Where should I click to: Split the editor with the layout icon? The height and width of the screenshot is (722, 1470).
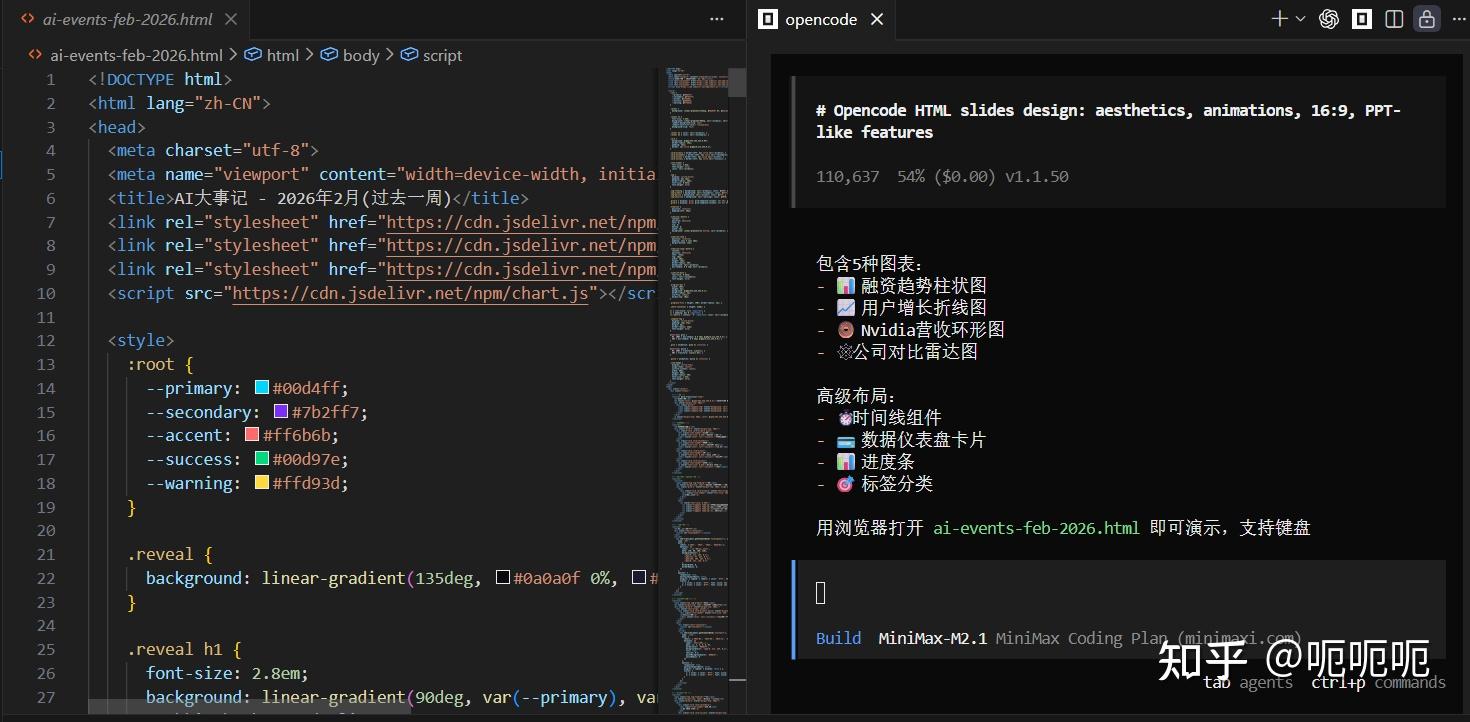1394,19
